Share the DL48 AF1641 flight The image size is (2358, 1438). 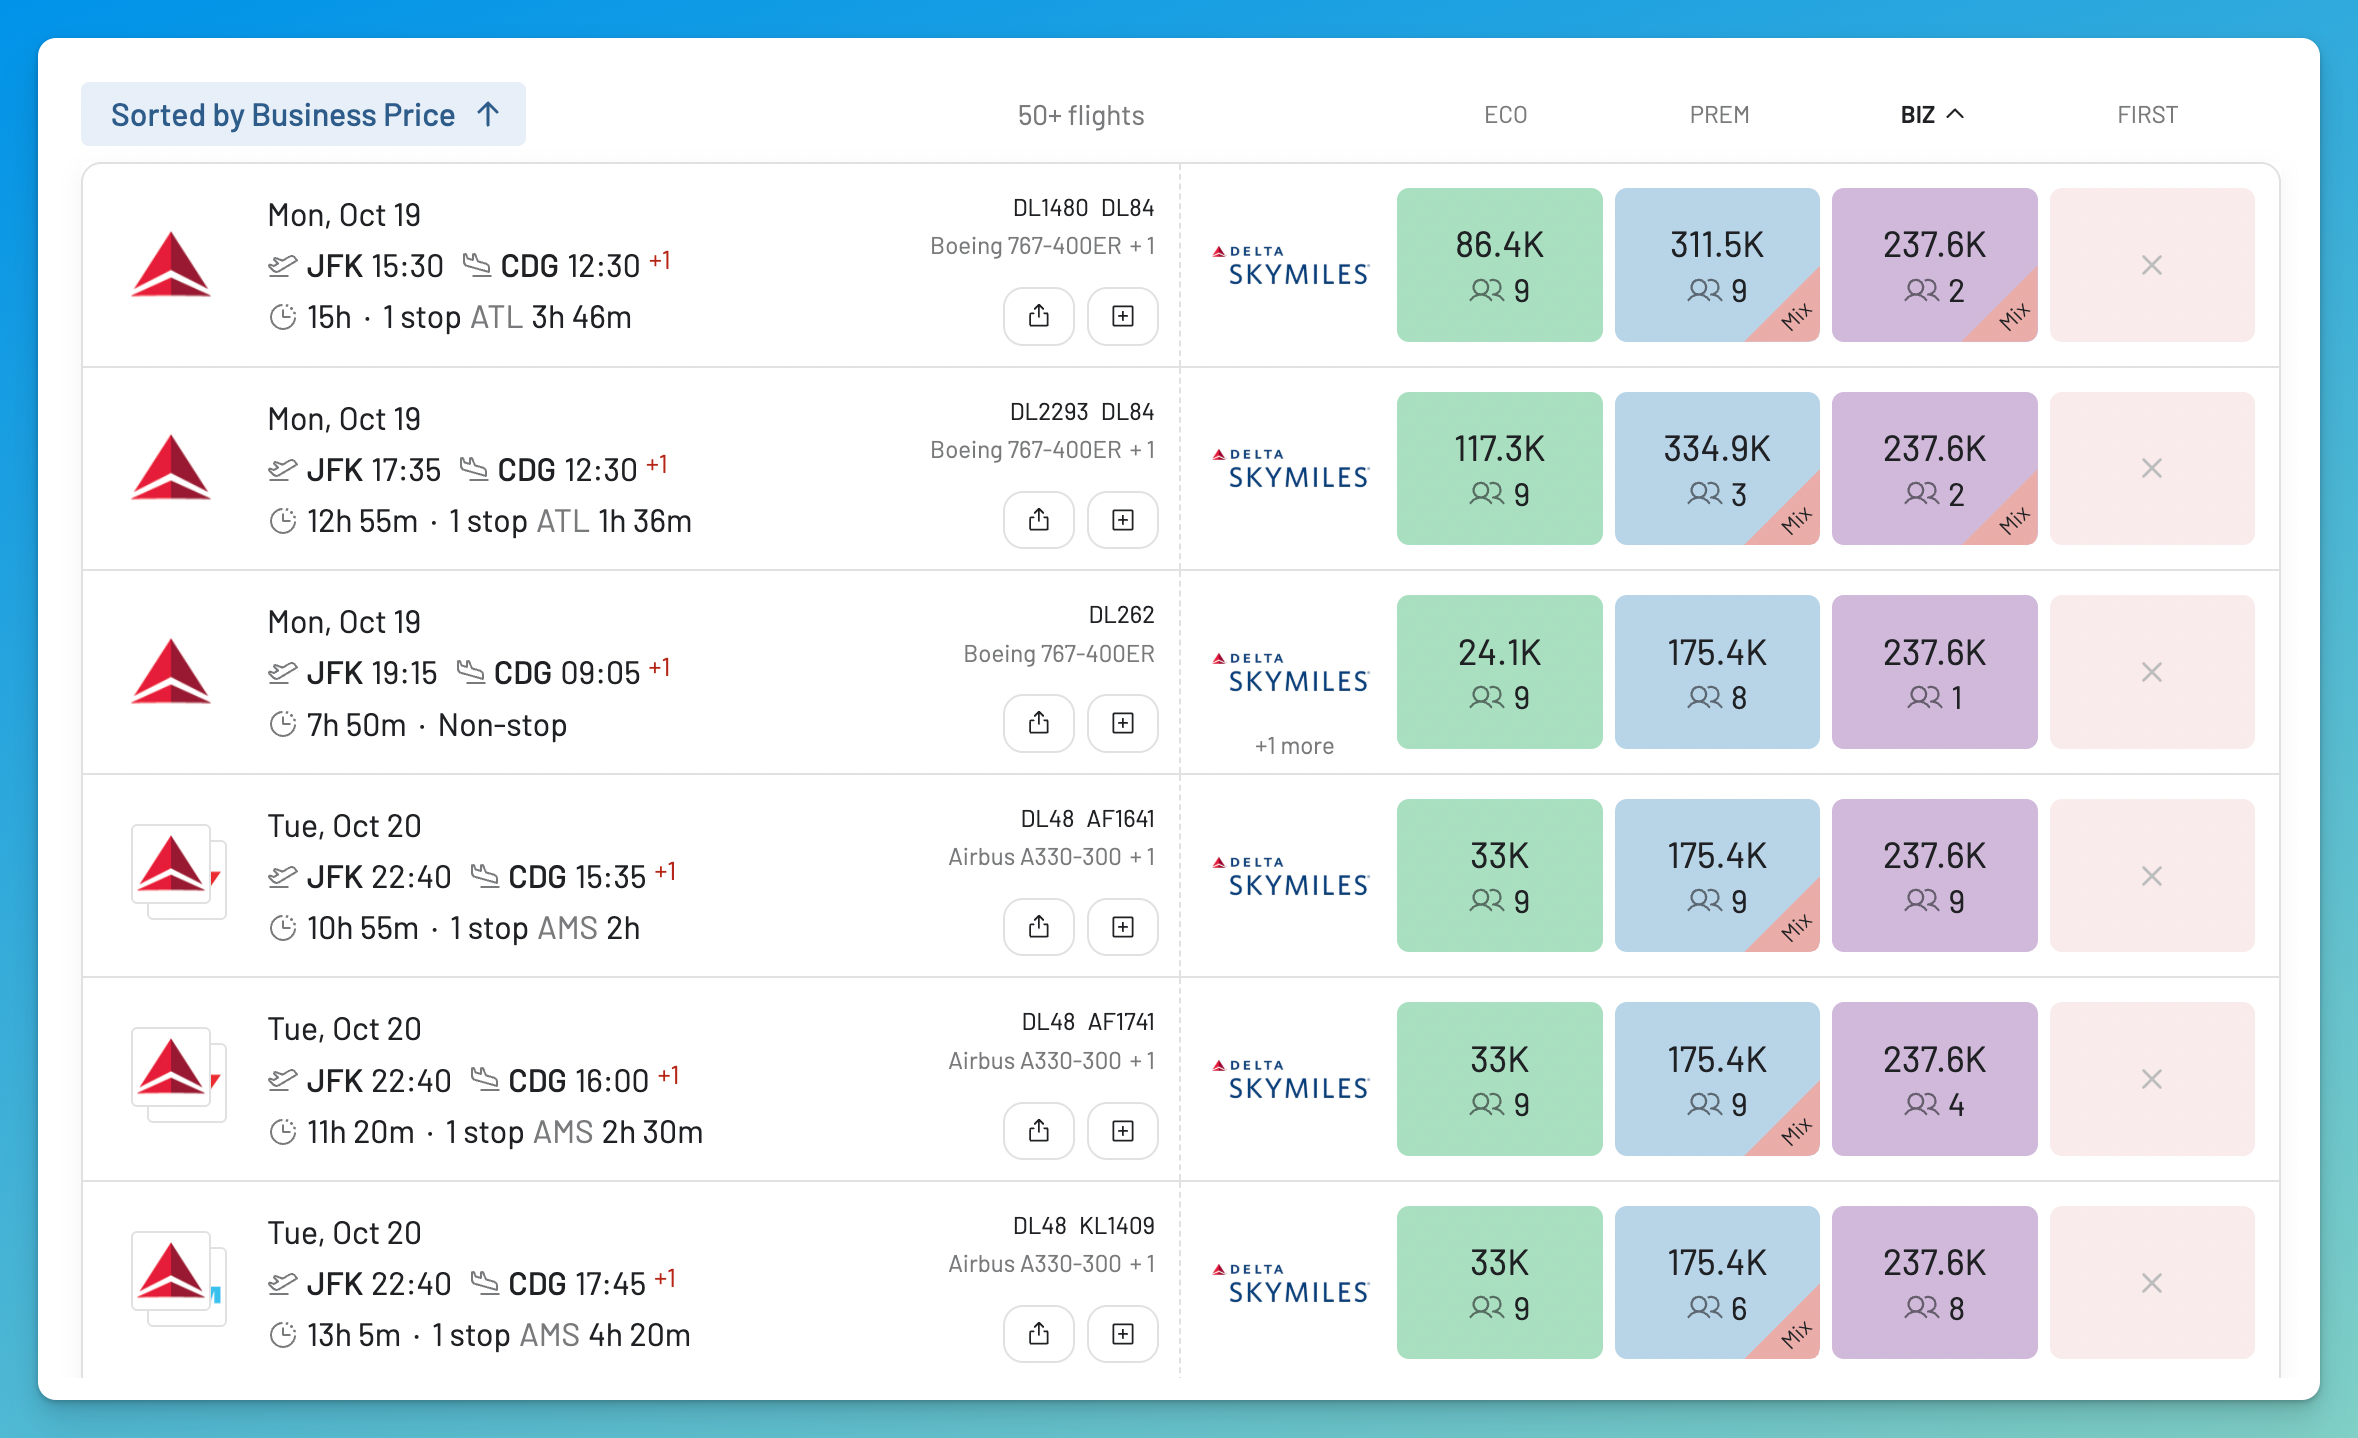(x=1039, y=927)
